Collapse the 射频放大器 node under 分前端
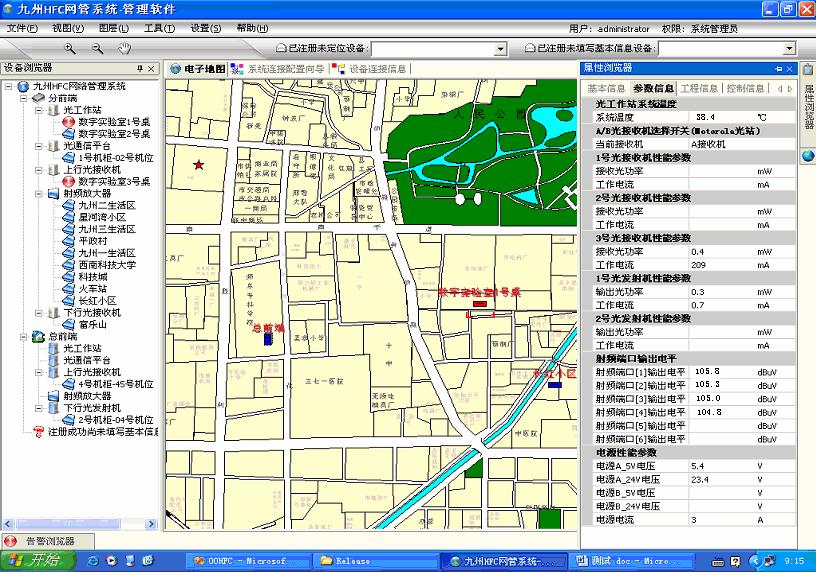 point(38,193)
